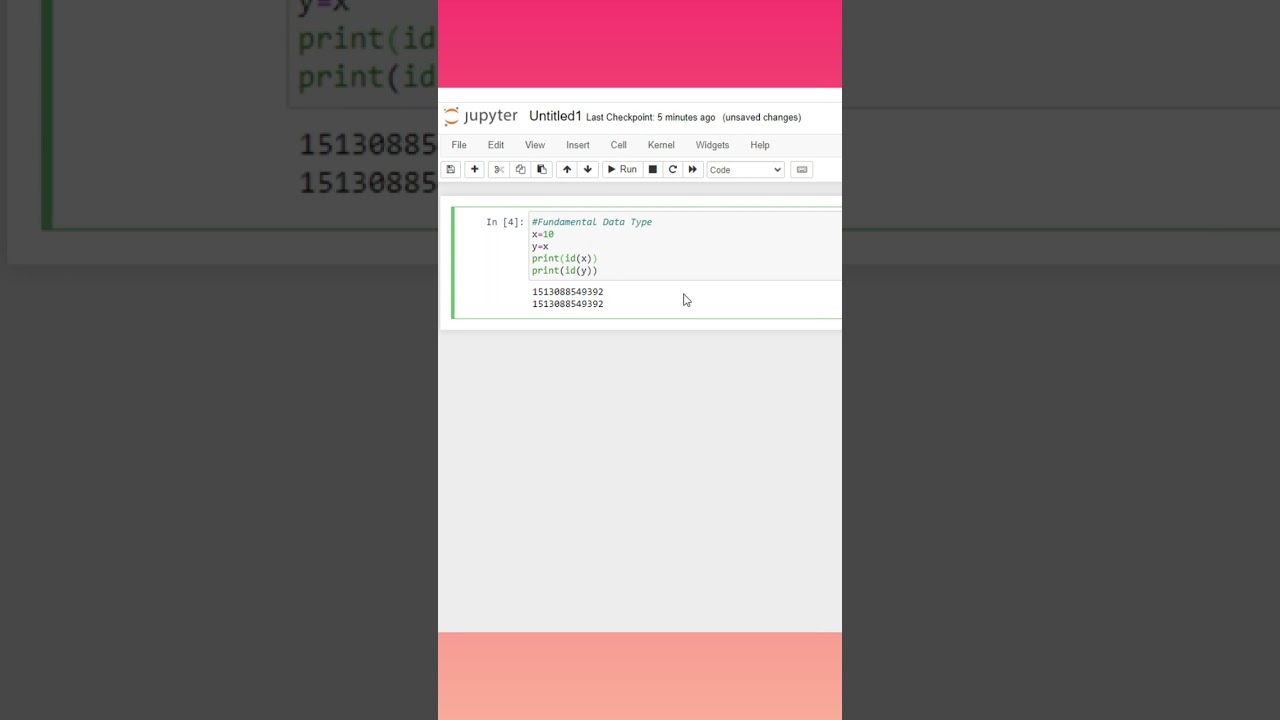Move selected cell down arrow
The image size is (1280, 720).
coord(588,170)
